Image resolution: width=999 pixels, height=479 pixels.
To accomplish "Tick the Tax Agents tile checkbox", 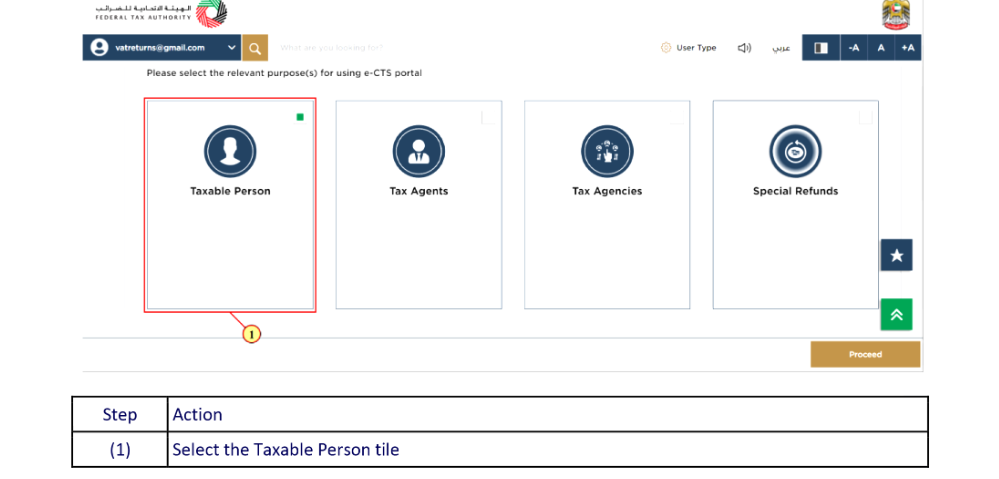I will click(x=488, y=117).
